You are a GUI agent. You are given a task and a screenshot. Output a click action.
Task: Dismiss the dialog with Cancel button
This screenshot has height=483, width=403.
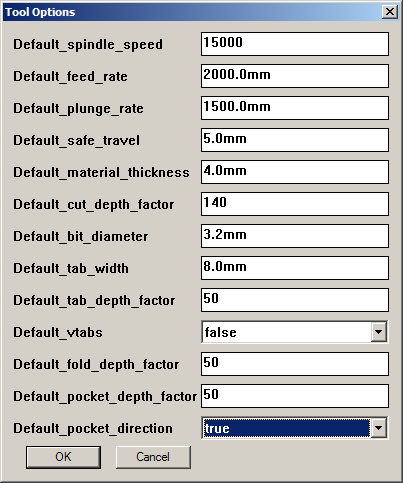153,457
